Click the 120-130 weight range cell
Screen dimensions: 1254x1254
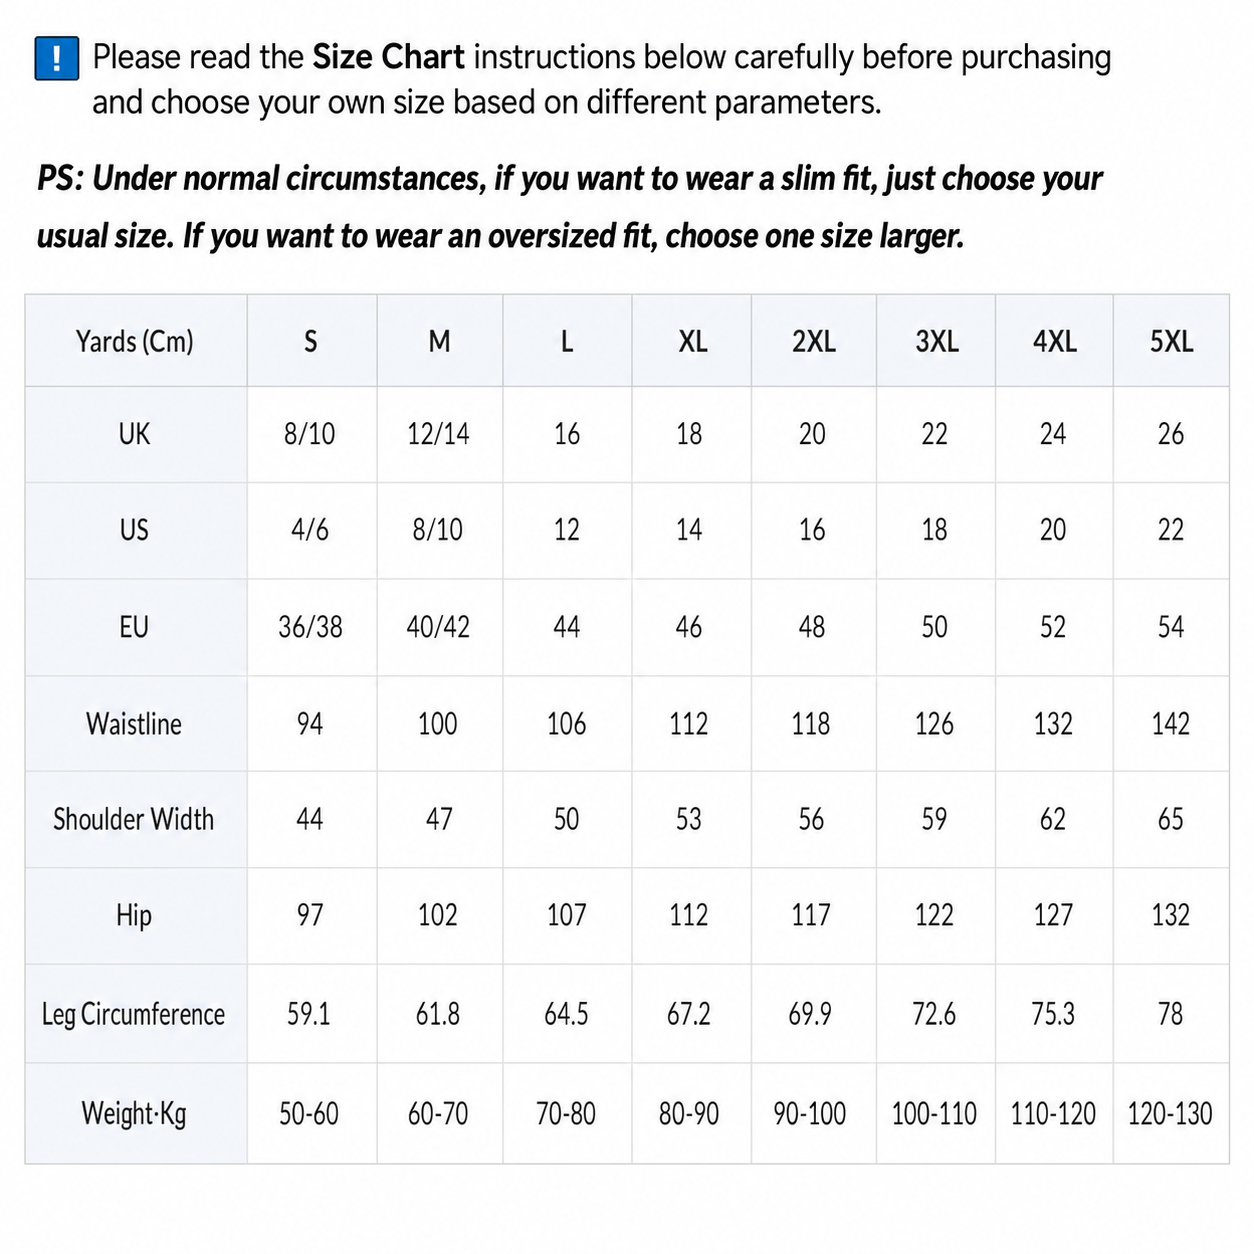1170,1113
